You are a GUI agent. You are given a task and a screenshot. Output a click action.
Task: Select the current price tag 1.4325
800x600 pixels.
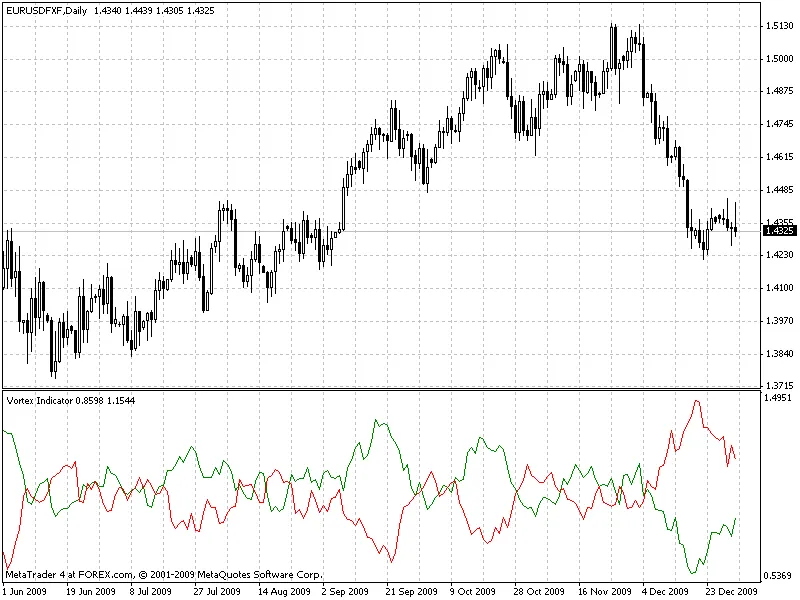click(x=778, y=231)
